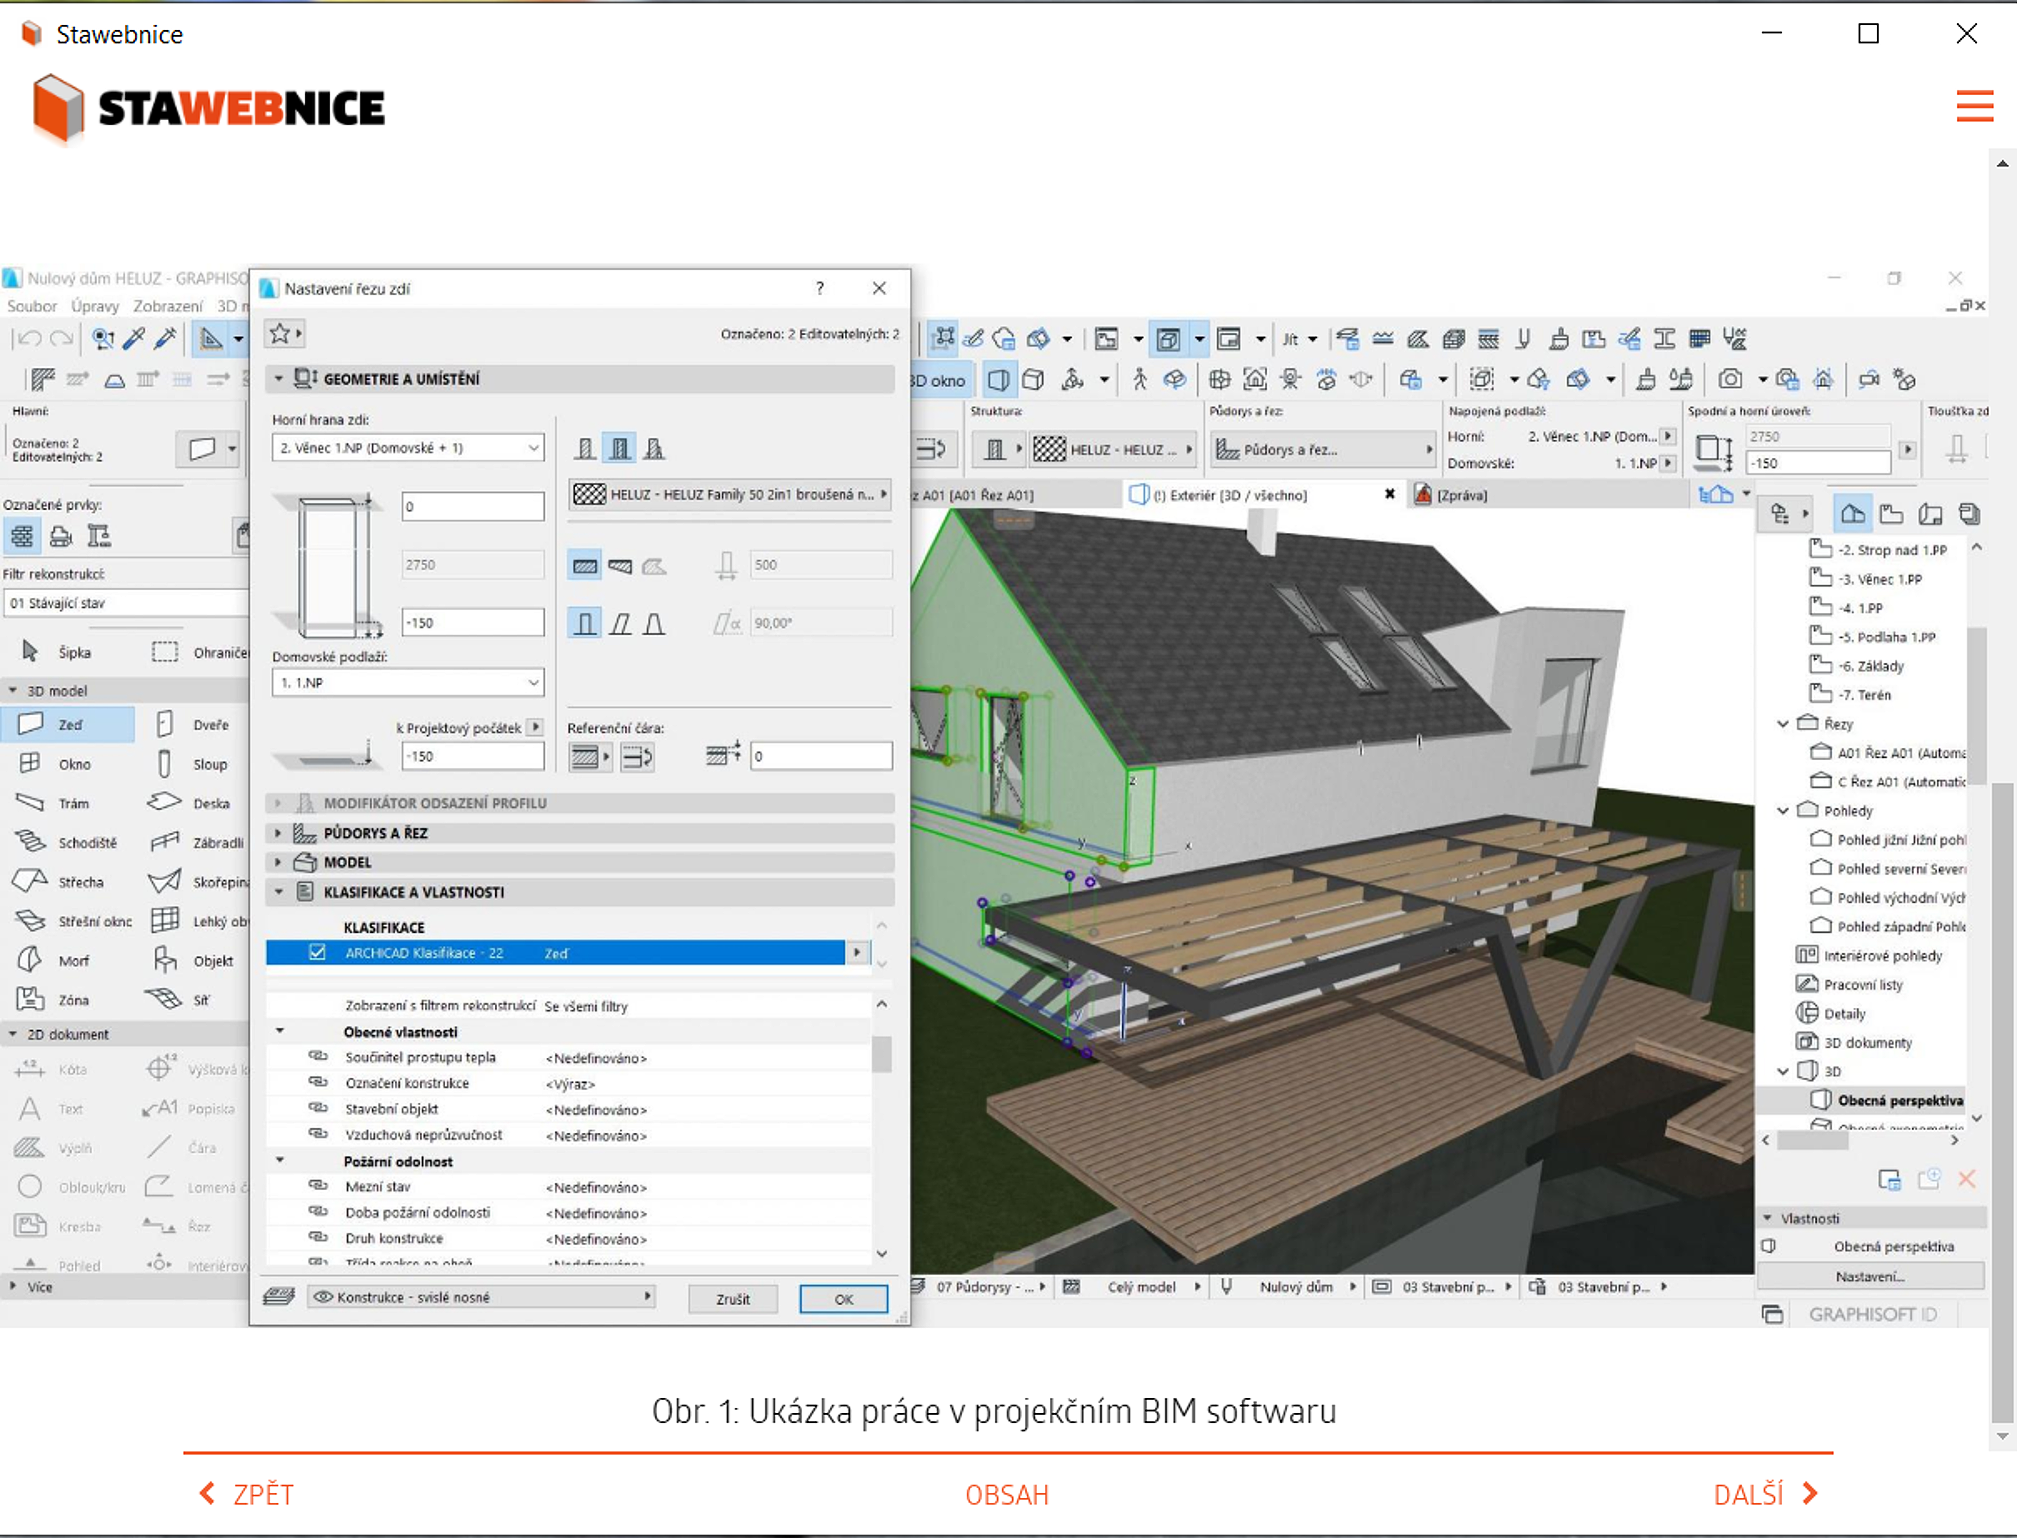The width and height of the screenshot is (2017, 1538).
Task: Click the help question mark in dialog
Action: tap(819, 288)
